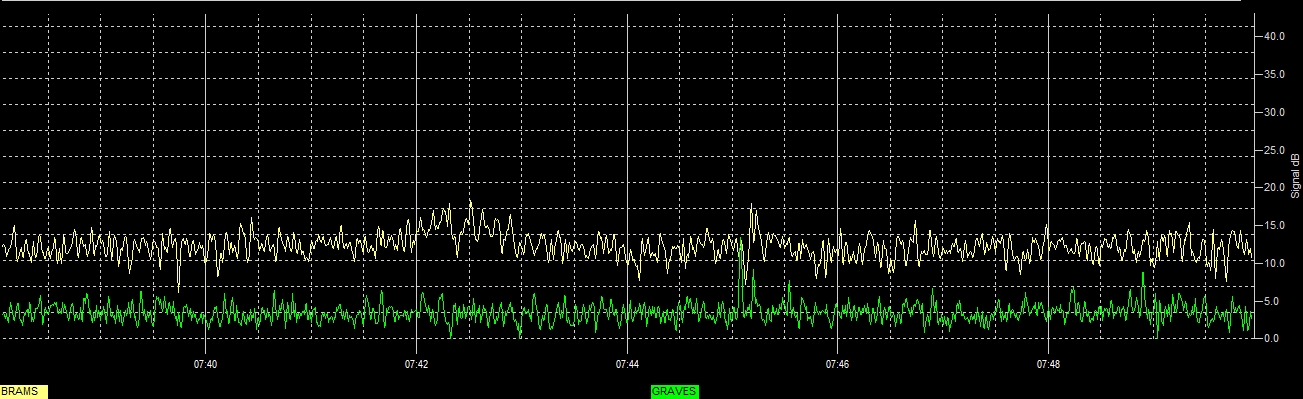The width and height of the screenshot is (1303, 399).
Task: Click the 07:42 time axis label
Action: click(417, 365)
